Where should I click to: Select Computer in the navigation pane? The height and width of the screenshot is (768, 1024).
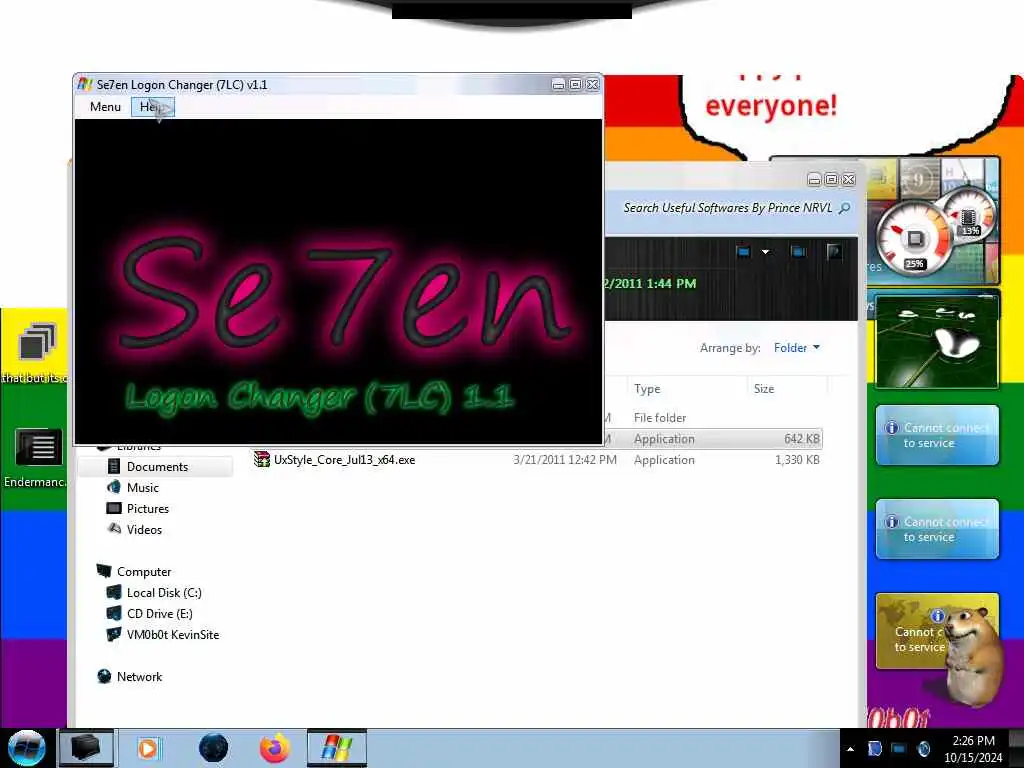144,571
